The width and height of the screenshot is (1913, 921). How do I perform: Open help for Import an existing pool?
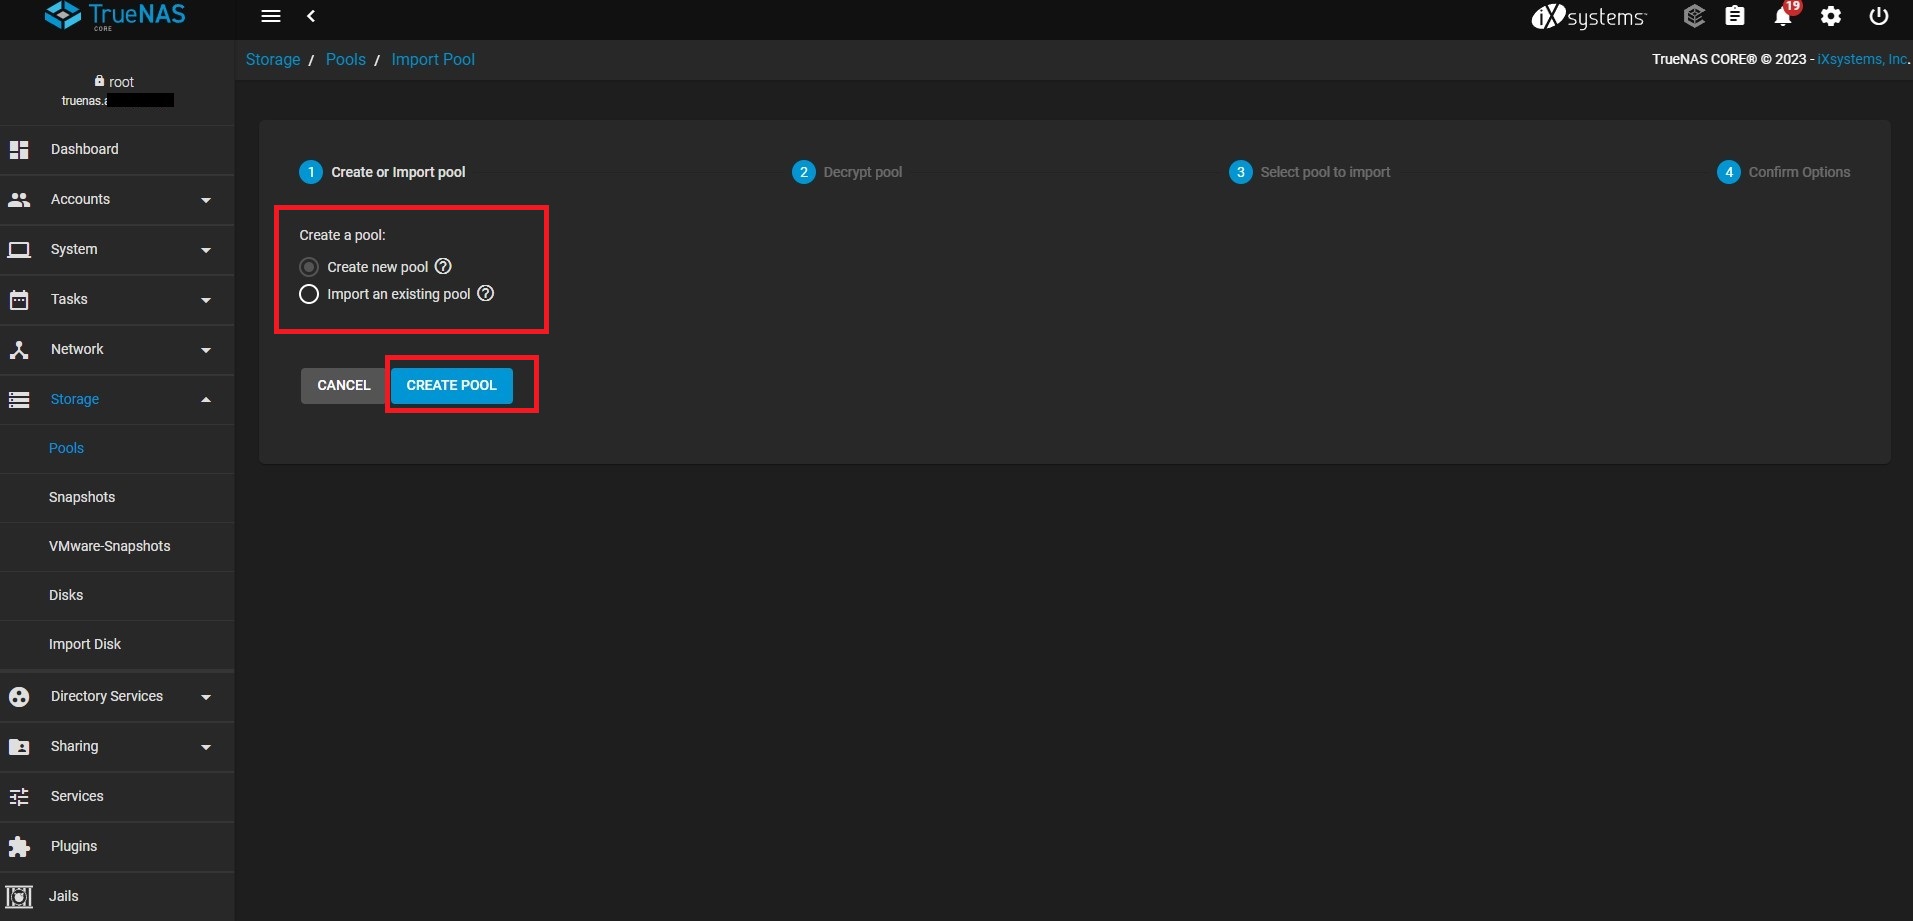[485, 293]
